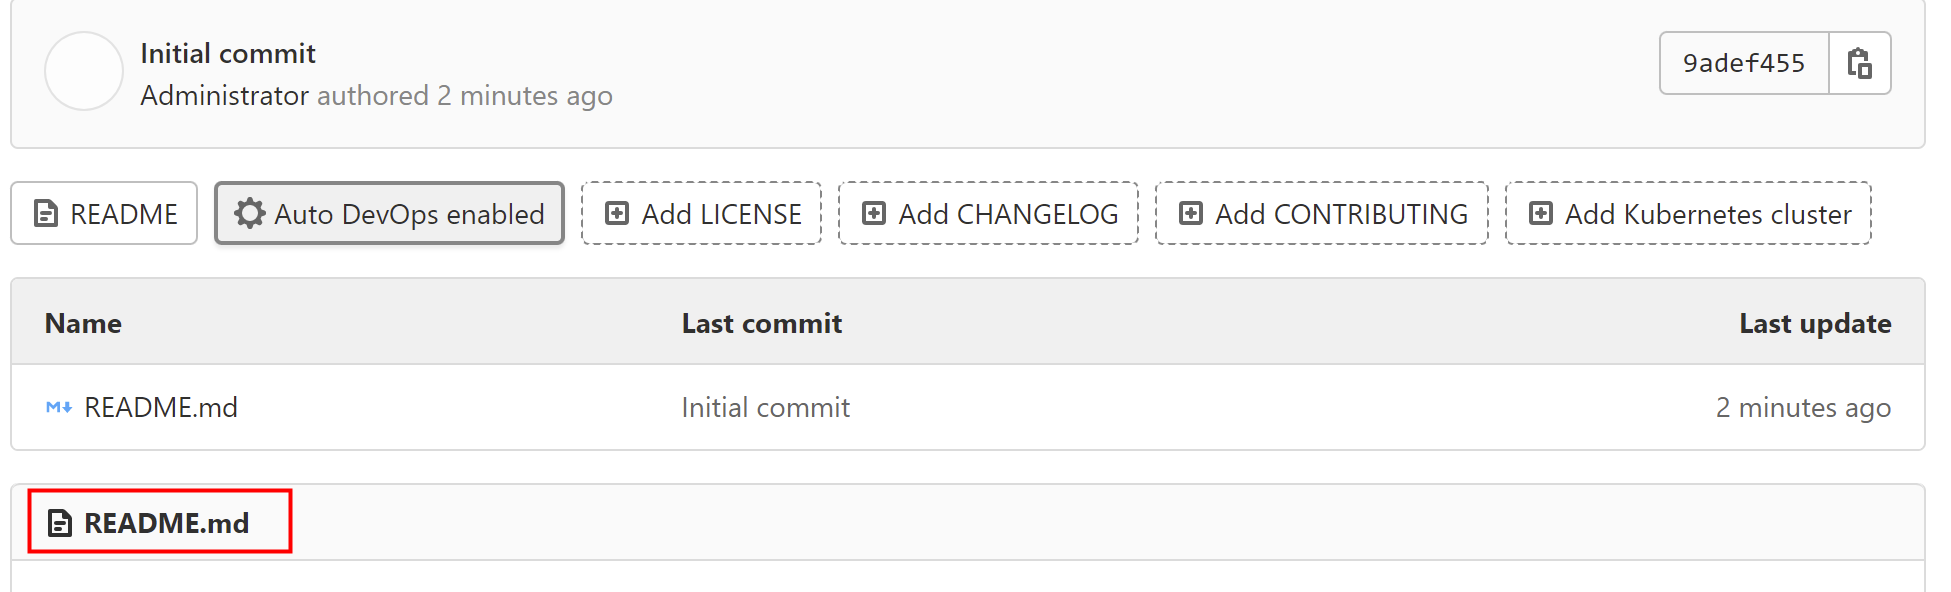Viewport: 1951px width, 592px height.
Task: Open the Administrator author link
Action: 225,96
